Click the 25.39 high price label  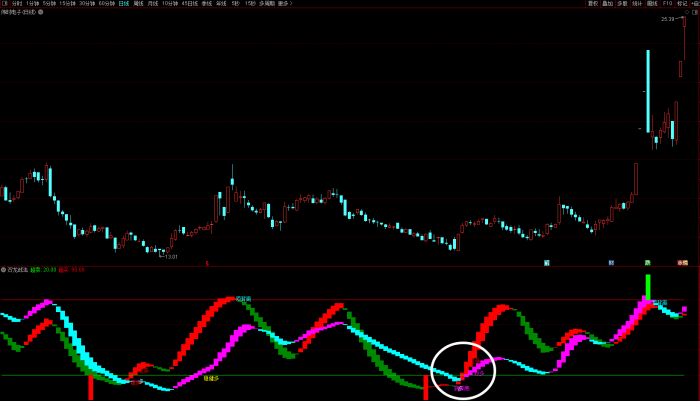[x=667, y=19]
